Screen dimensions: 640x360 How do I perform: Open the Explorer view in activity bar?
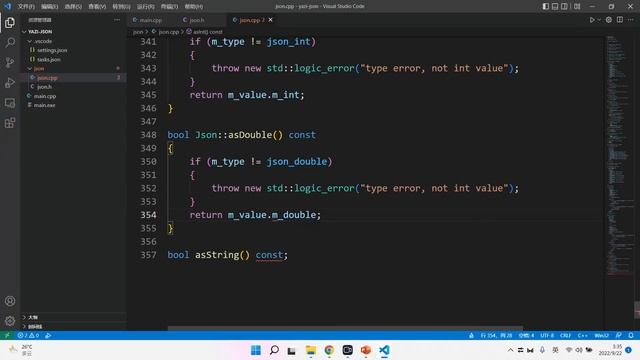point(10,23)
